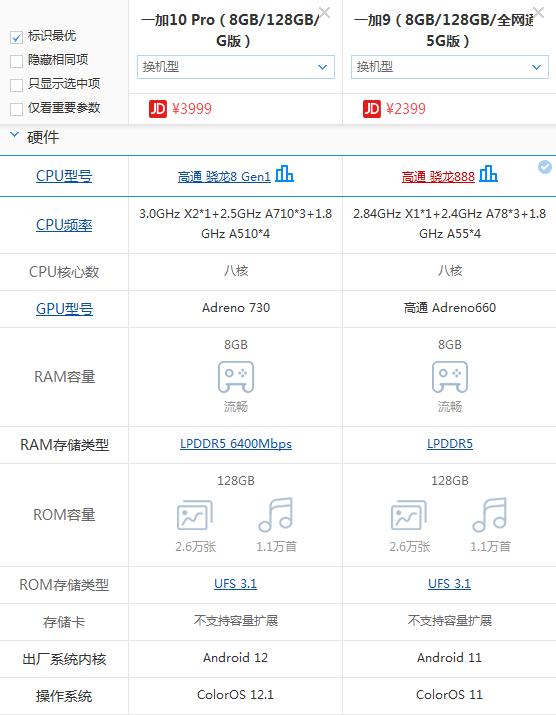Screen dimensions: 556x715
Task: Open the benchmark chart icon for 骁龙8 Gen1
Action: coord(285,174)
